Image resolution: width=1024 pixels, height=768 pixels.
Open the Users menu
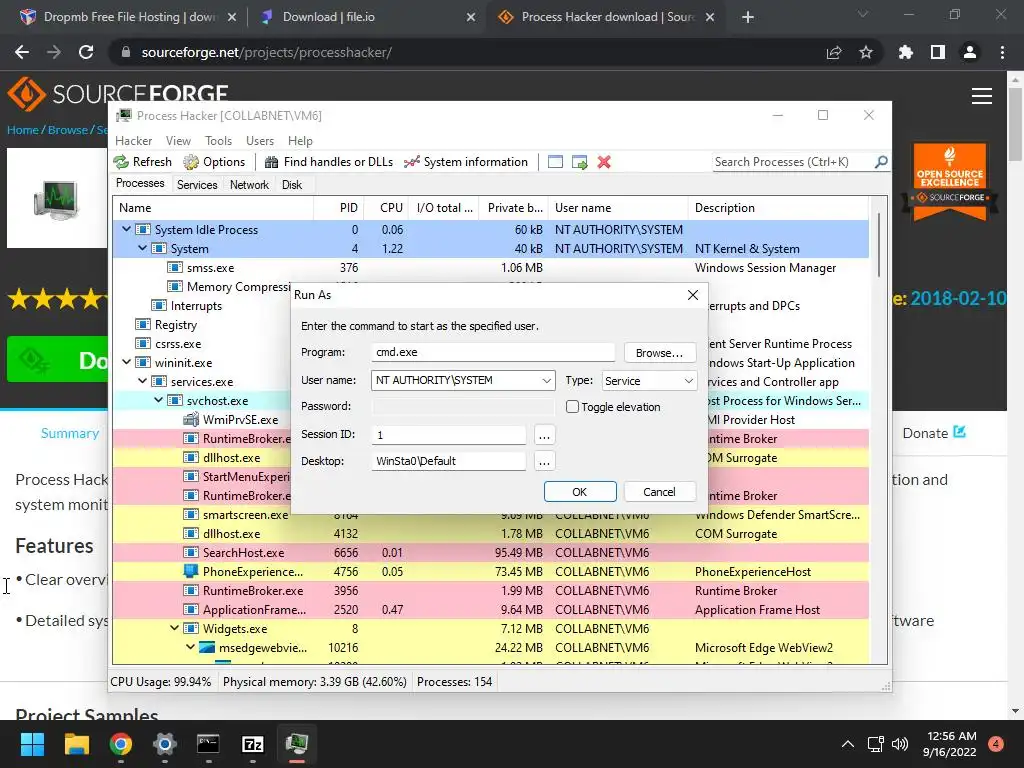click(260, 140)
